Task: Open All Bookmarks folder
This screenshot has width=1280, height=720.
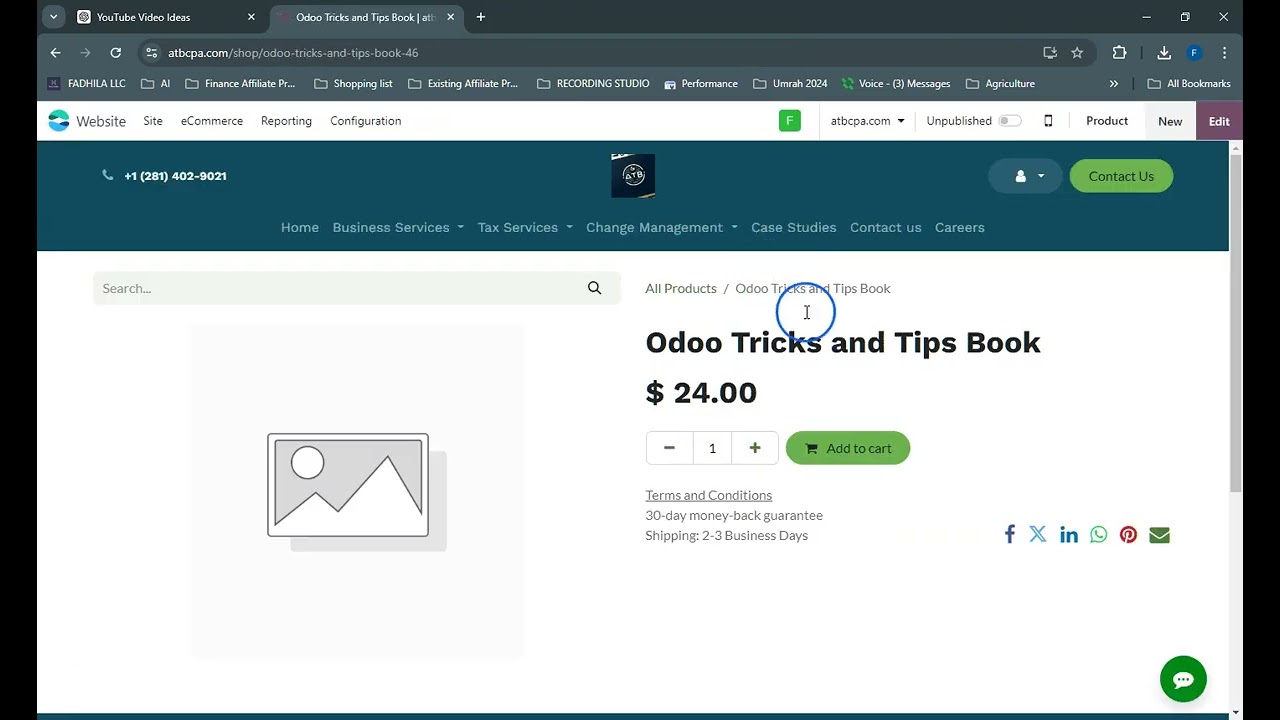Action: [x=1189, y=84]
